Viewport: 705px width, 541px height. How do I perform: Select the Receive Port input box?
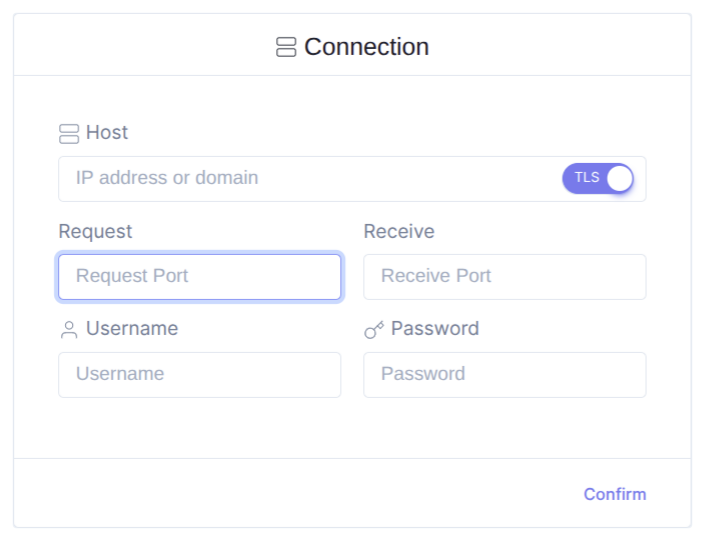504,276
